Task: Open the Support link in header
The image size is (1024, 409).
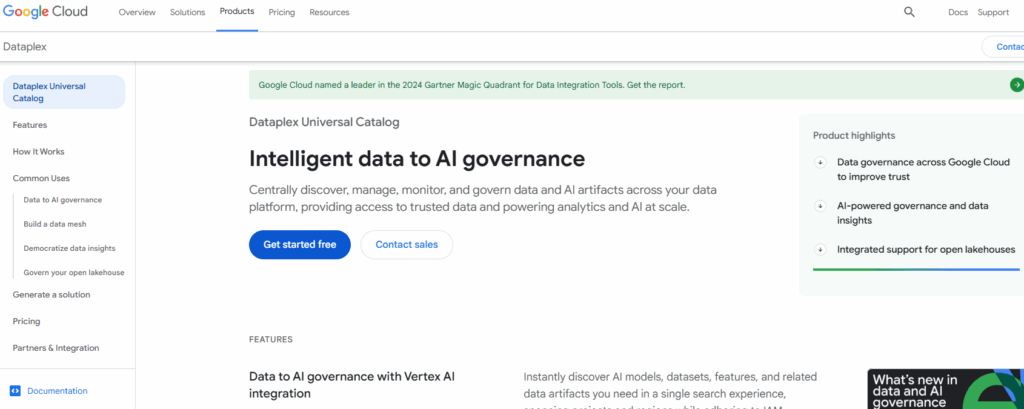Action: pyautogui.click(x=993, y=12)
